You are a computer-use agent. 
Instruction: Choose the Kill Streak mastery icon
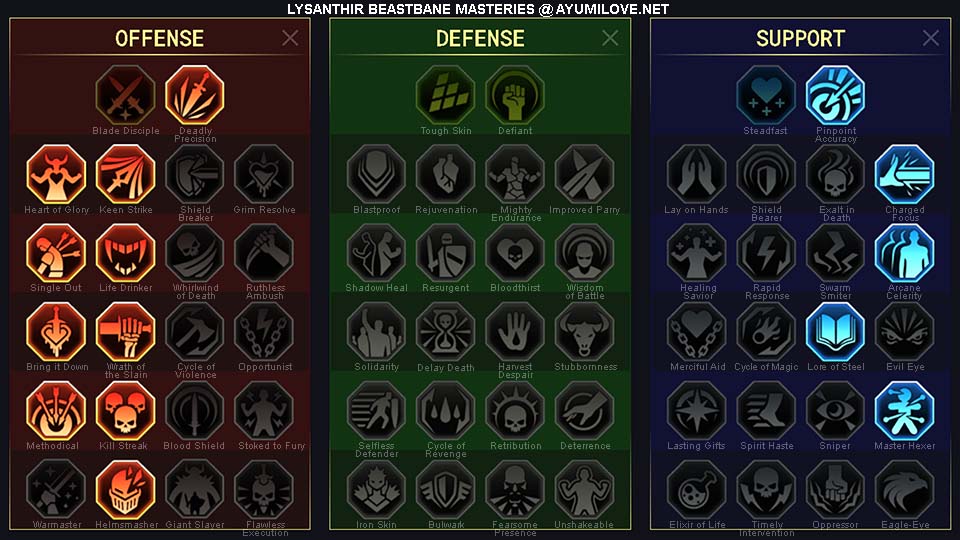point(126,411)
